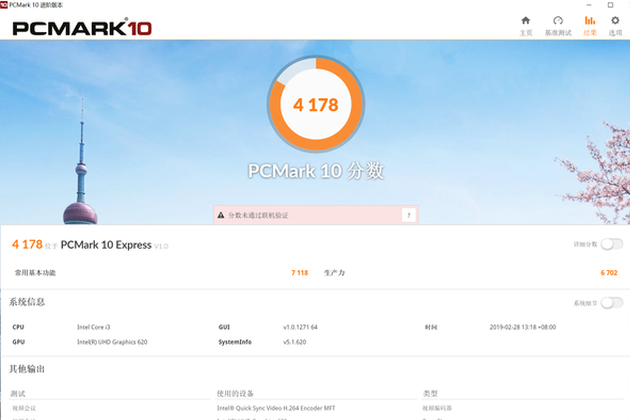Click the PCMark 10 window title bar icon

coord(4,5)
